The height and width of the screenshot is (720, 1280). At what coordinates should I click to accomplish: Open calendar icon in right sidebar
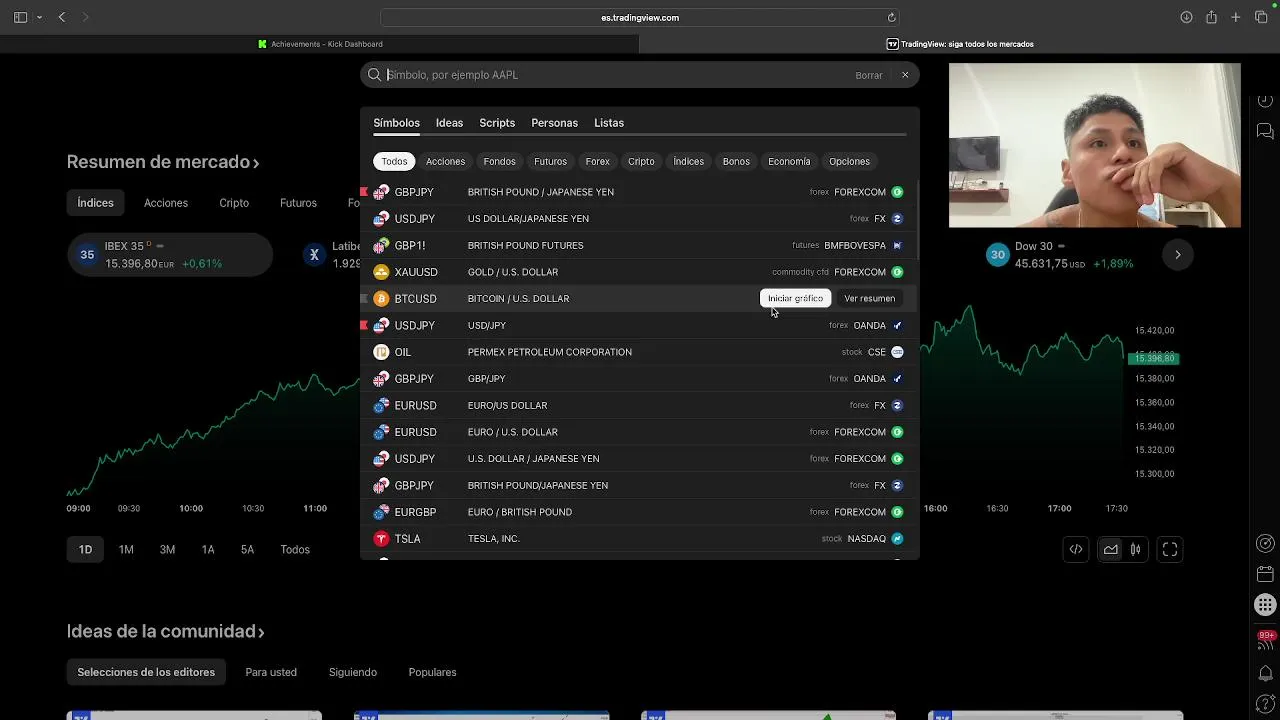(1265, 574)
